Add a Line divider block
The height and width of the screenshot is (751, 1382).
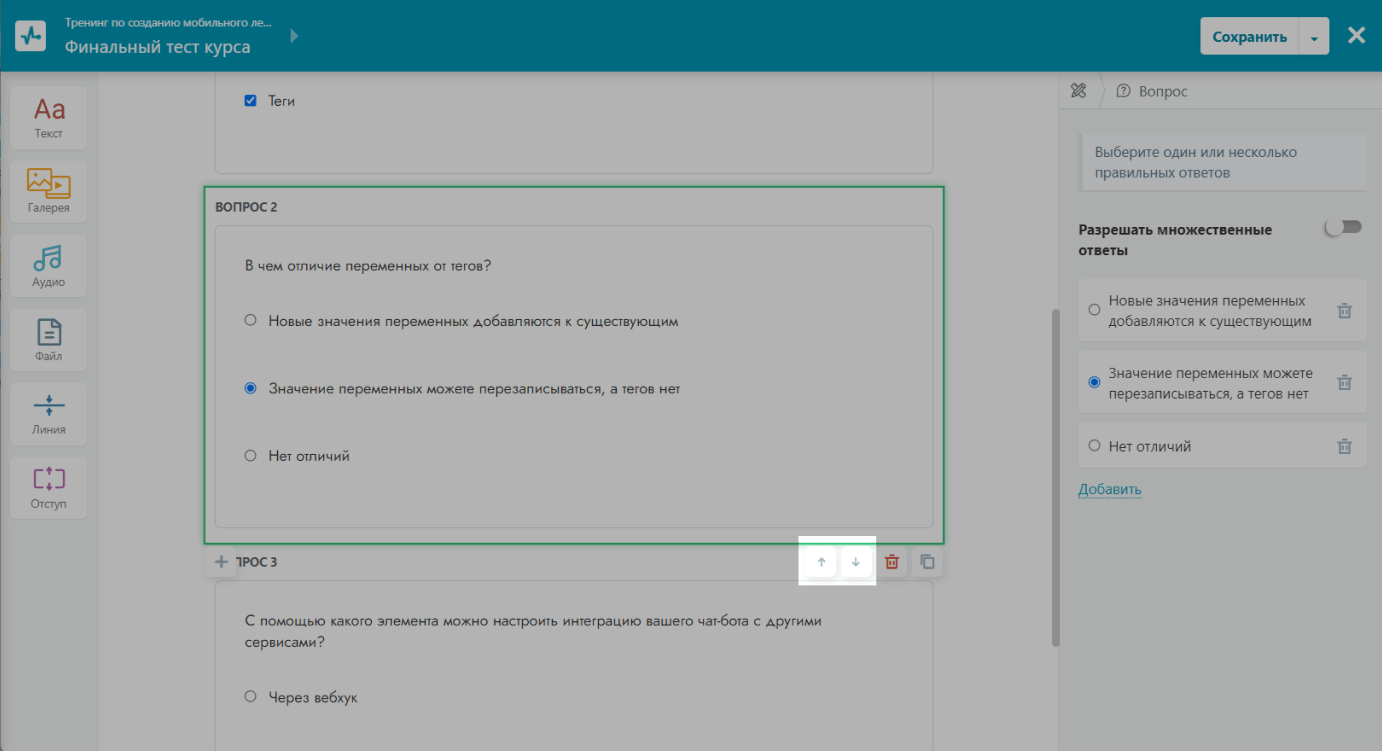[x=48, y=413]
